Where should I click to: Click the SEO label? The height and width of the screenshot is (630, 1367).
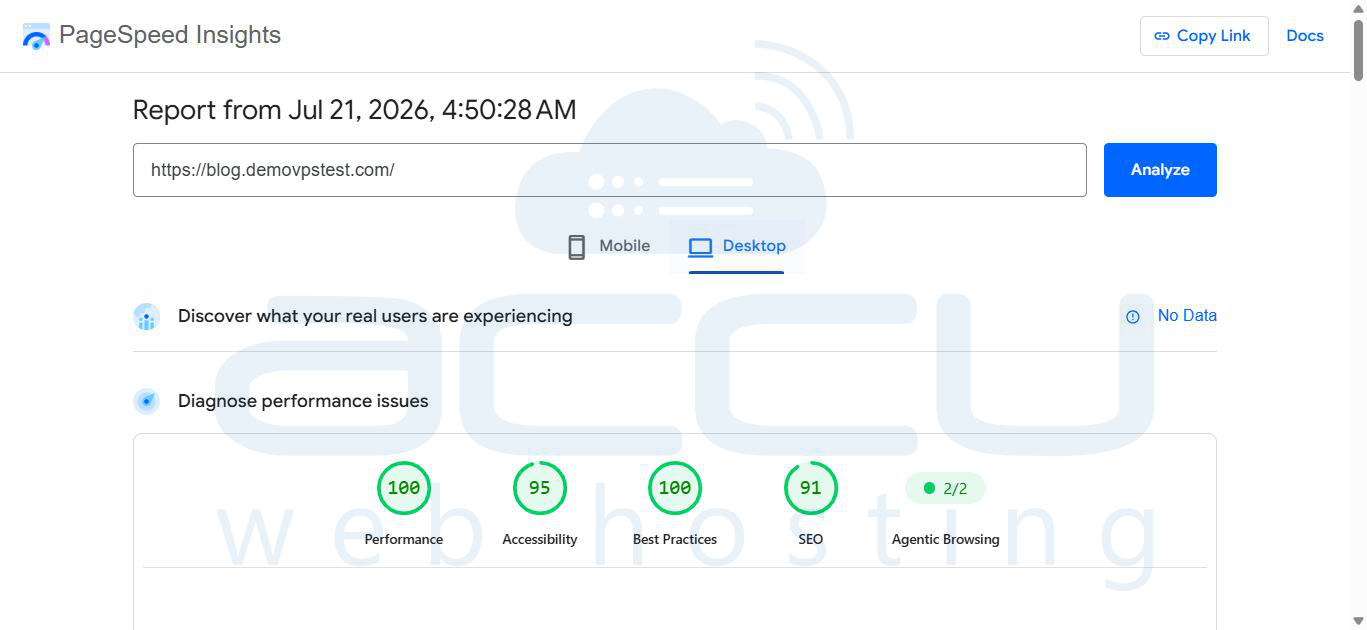(x=811, y=539)
